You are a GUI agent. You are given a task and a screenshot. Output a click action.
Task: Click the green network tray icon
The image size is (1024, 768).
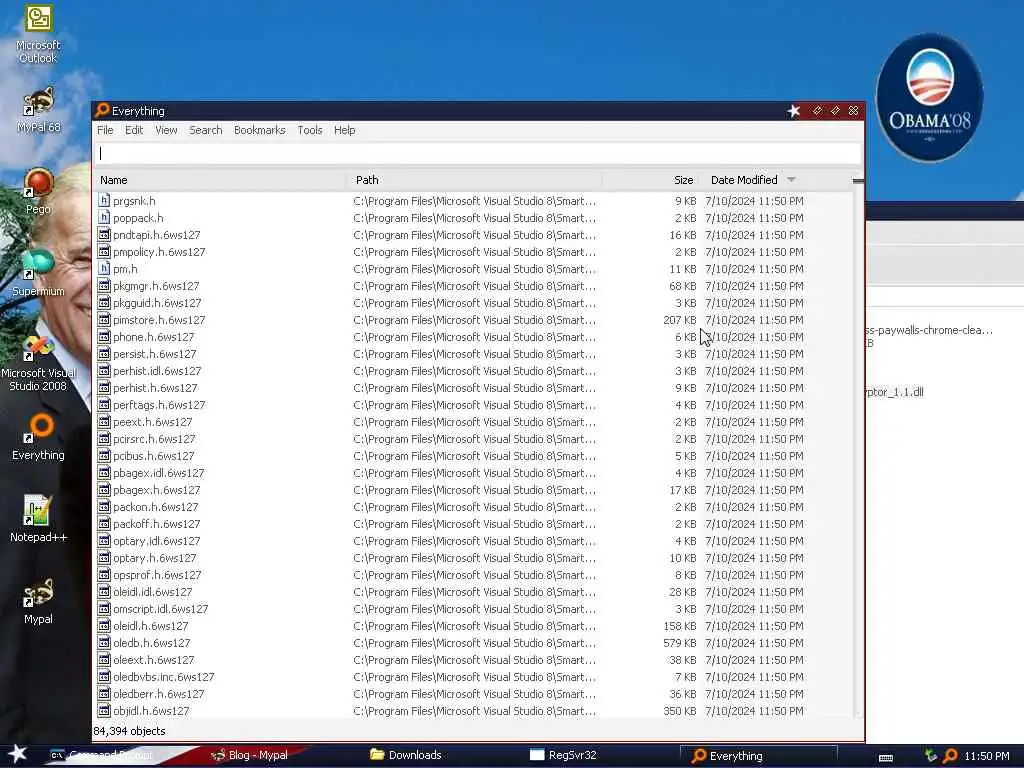[931, 756]
